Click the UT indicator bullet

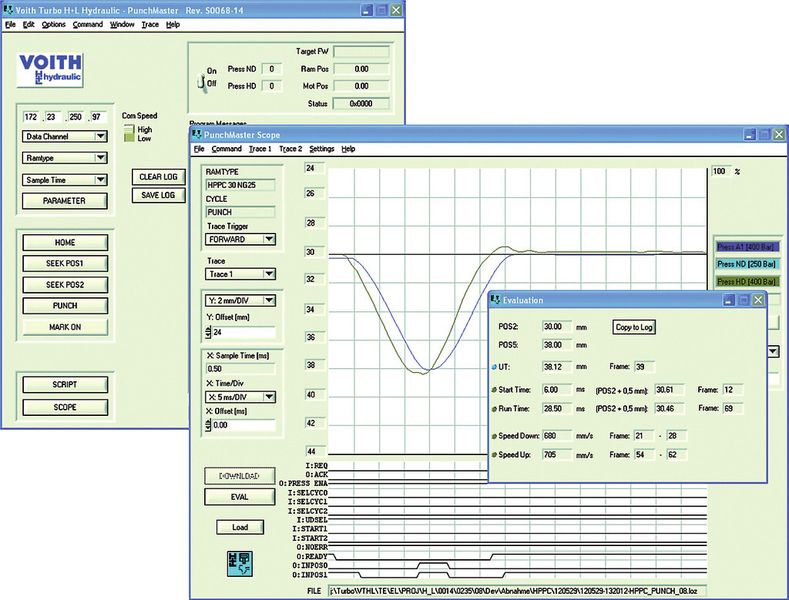coord(494,367)
